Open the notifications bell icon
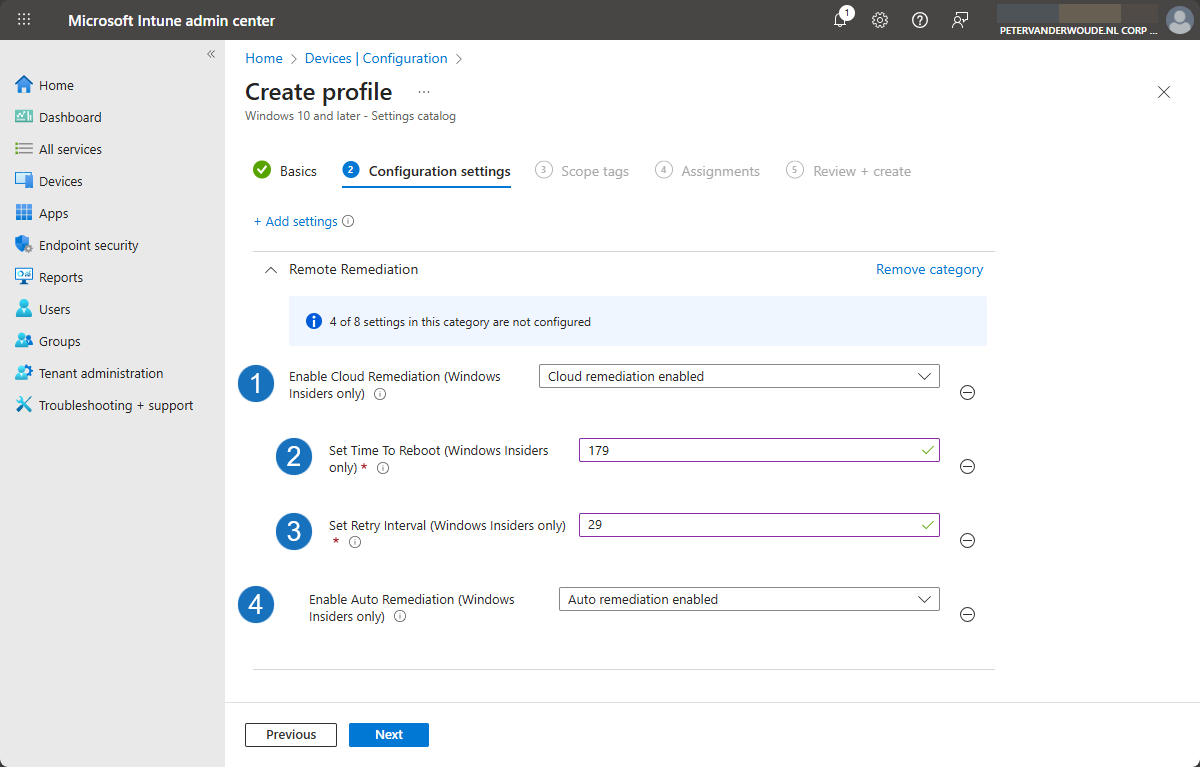This screenshot has height=767, width=1200. [841, 20]
